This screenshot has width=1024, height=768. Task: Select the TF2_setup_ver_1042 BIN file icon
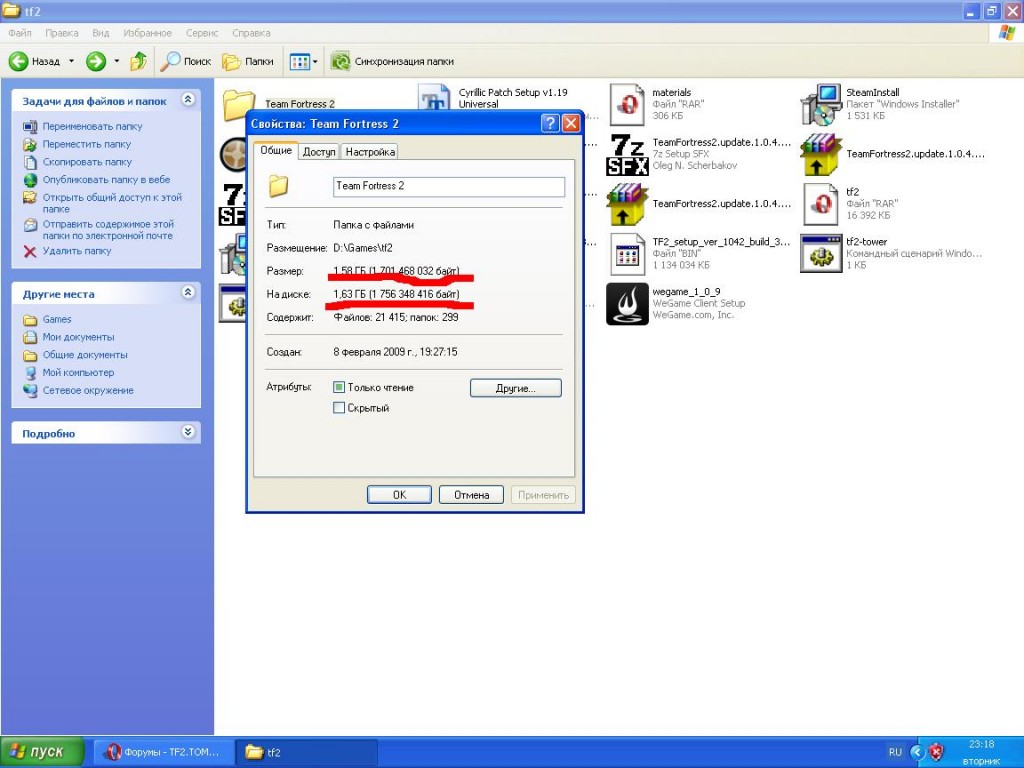click(628, 253)
